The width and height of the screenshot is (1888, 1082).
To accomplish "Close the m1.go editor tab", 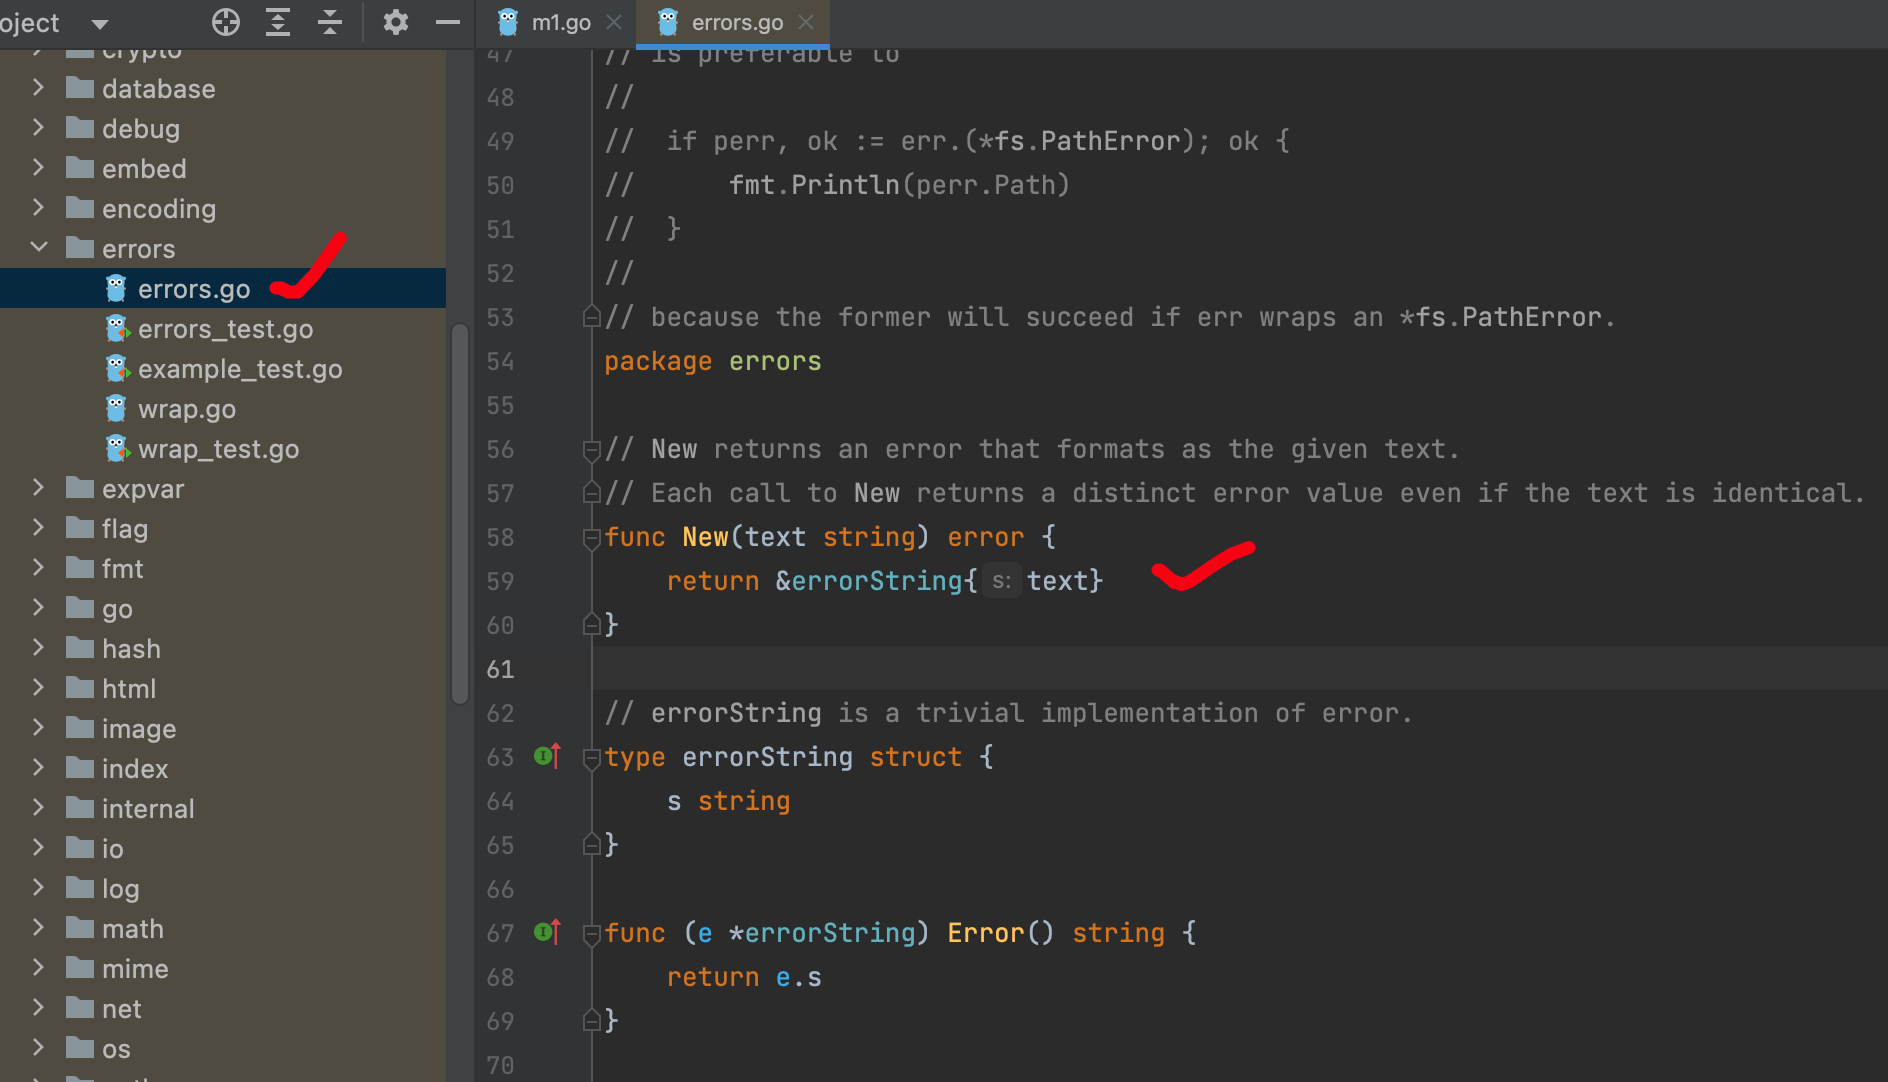I will click(614, 22).
